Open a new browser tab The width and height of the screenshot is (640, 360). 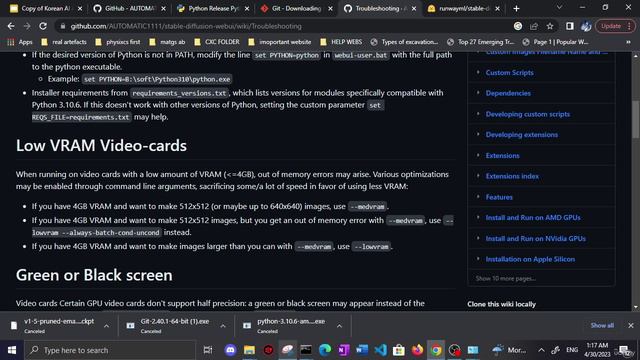[x=516, y=8]
